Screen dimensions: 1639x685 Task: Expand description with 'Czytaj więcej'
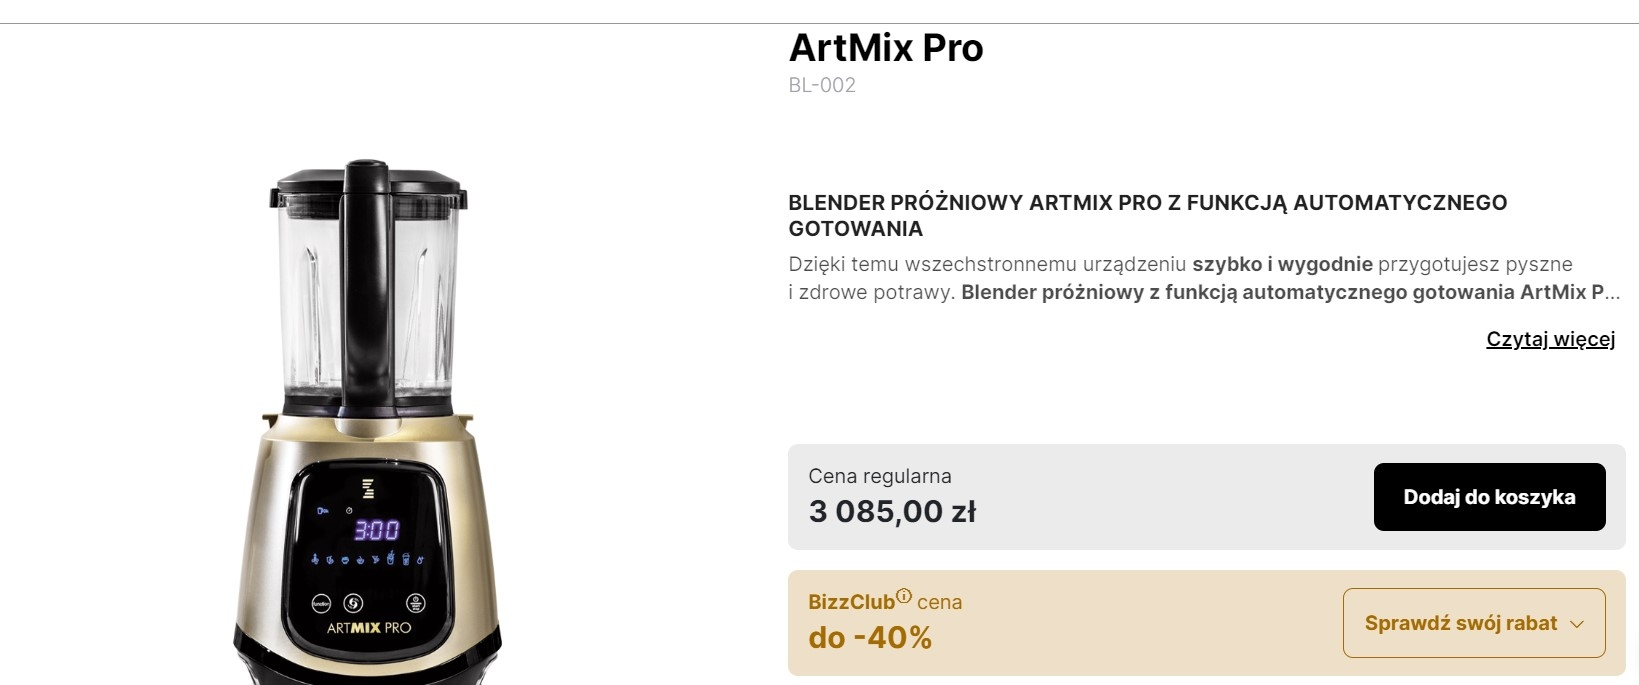1550,339
